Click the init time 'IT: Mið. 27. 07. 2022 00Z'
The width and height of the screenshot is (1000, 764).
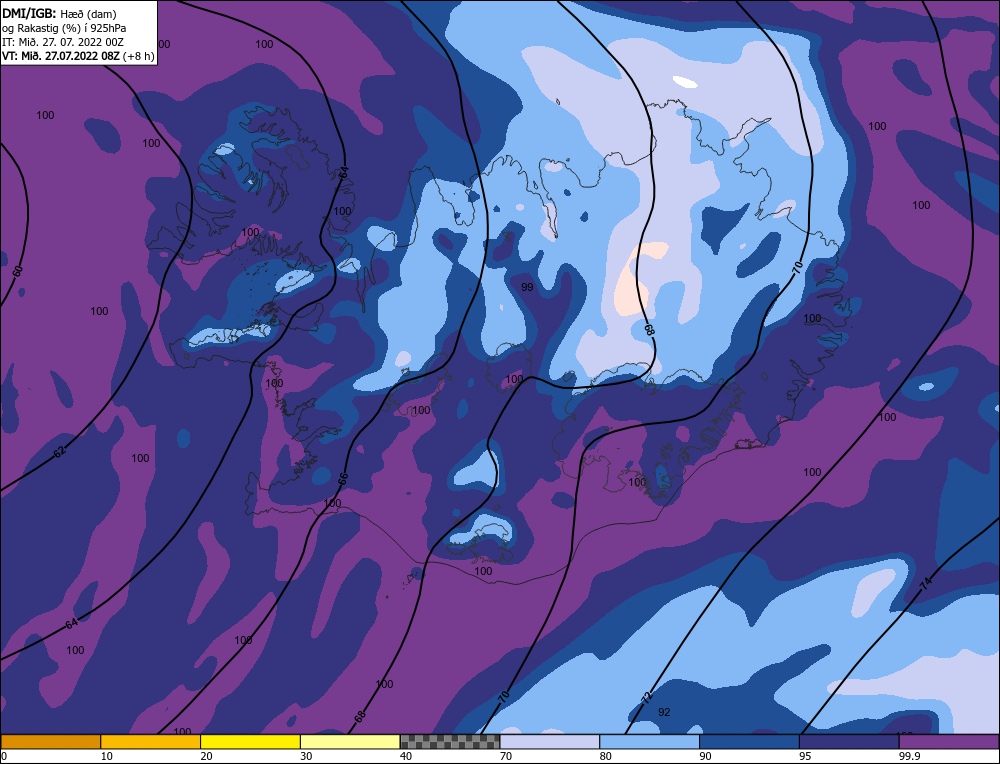coord(62,42)
